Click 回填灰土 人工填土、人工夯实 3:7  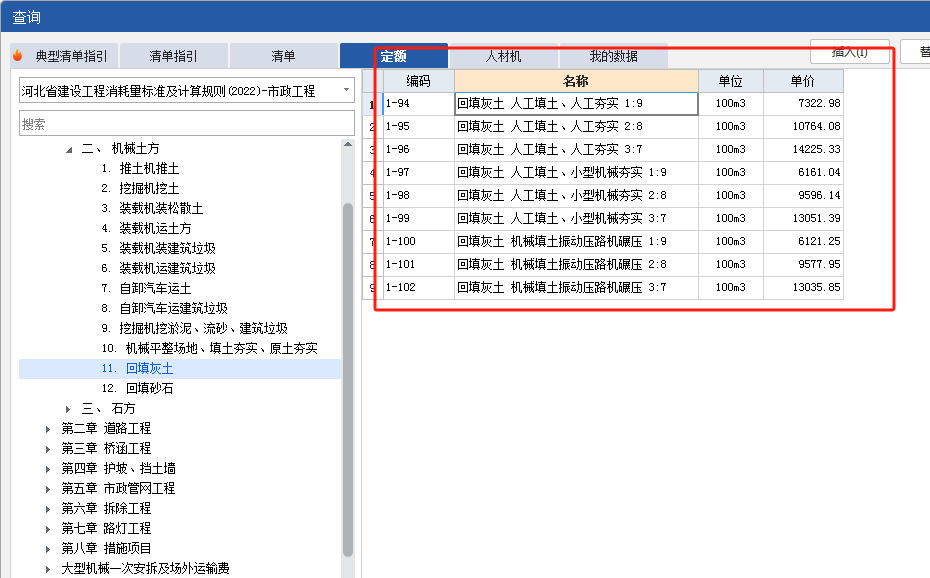pos(576,150)
